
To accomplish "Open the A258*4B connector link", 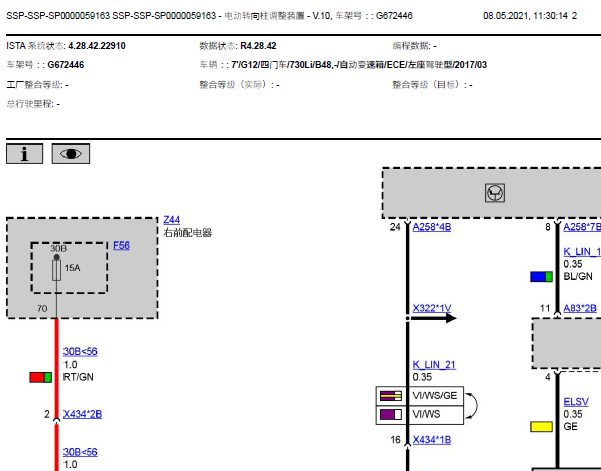I will tap(432, 227).
